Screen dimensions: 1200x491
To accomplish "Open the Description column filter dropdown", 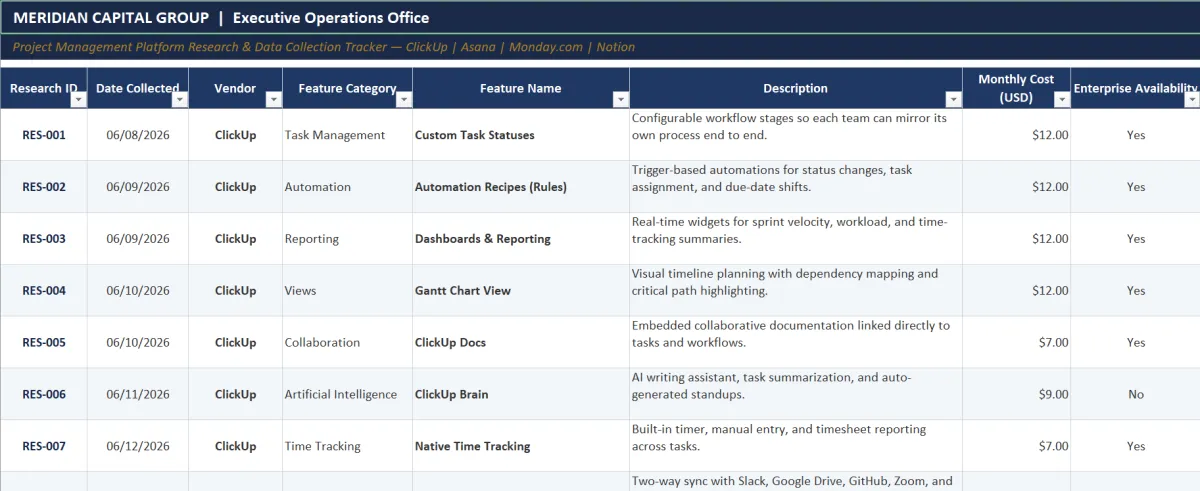I will click(953, 100).
